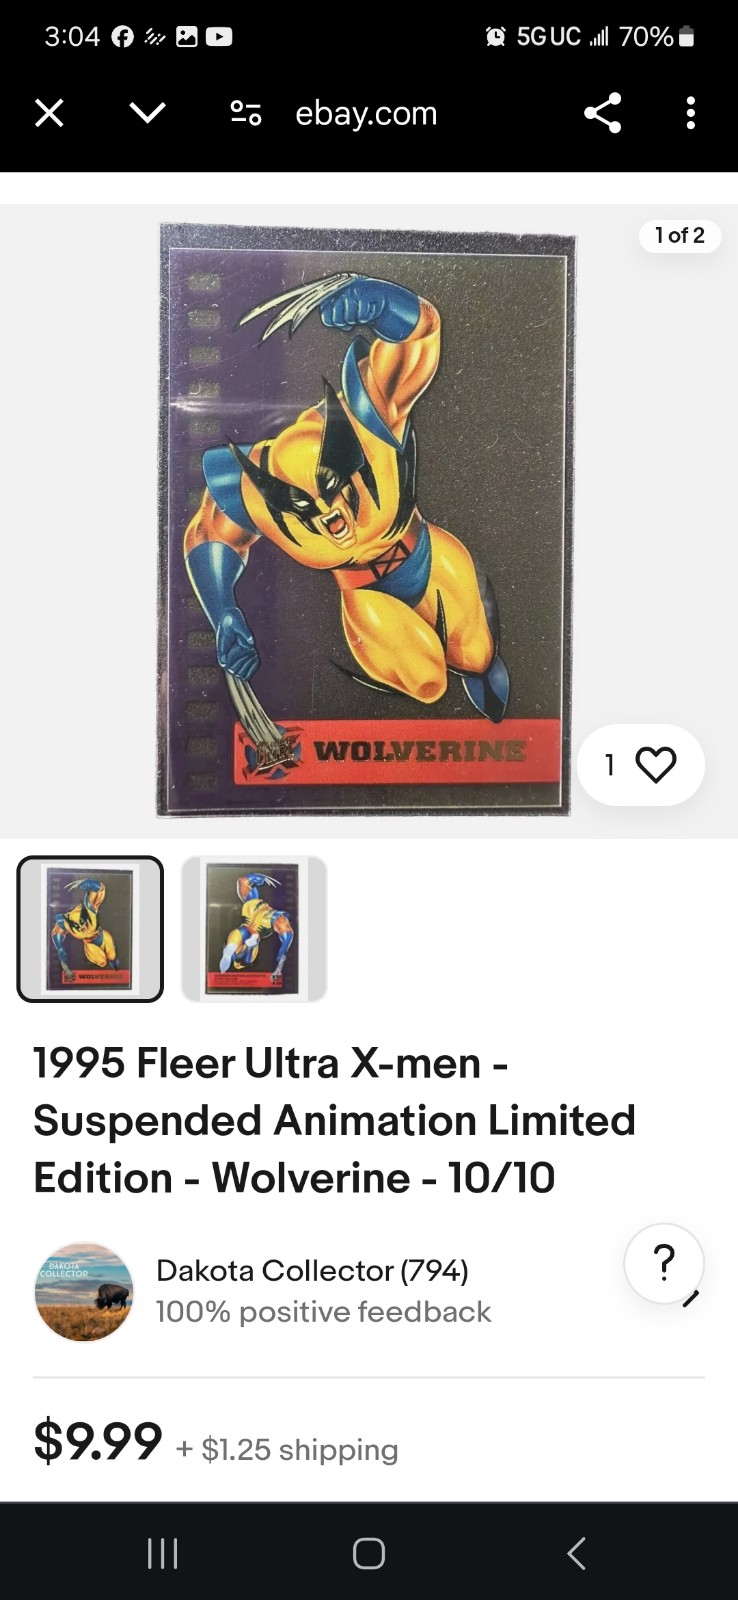Tap the ebay.com address text
The height and width of the screenshot is (1600, 738).
[366, 114]
